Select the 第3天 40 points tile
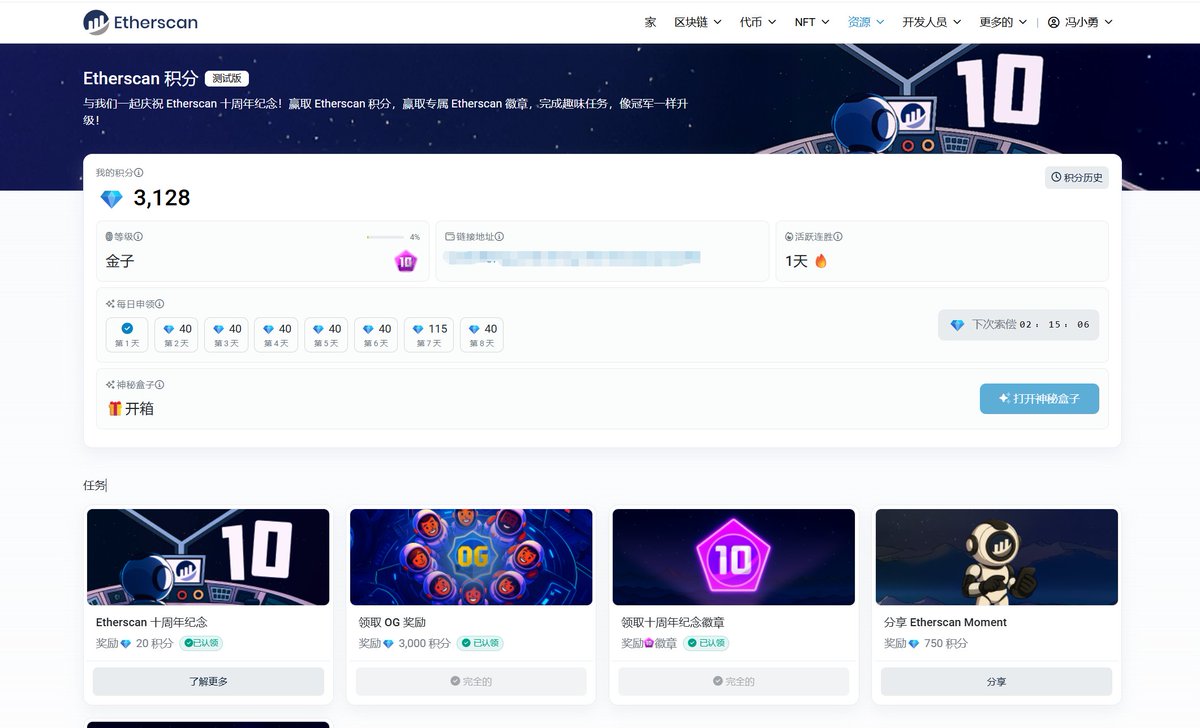 point(227,335)
